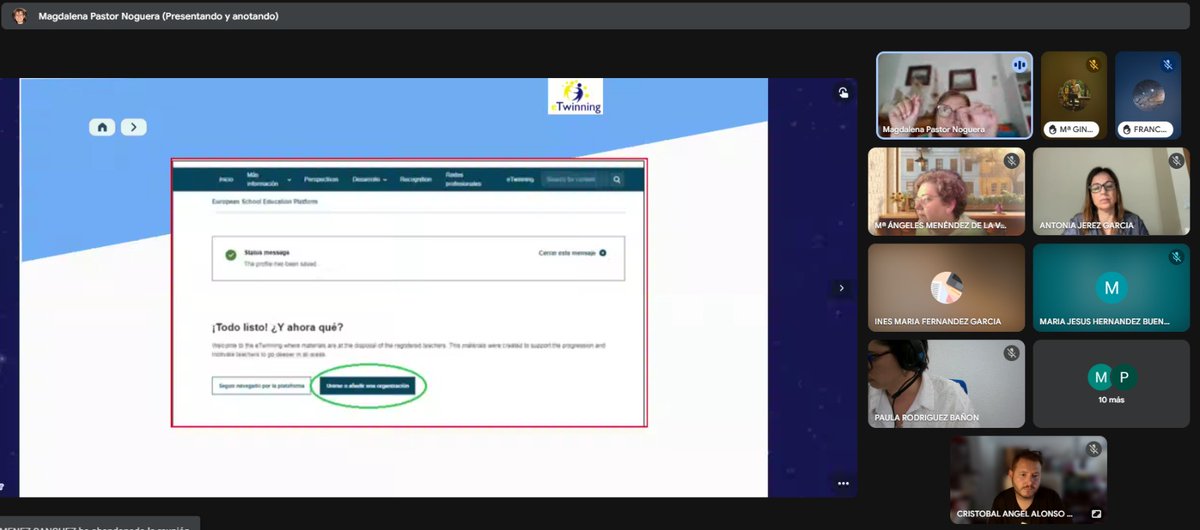Click the round icon next to 'Cerrar este mensaje'

[603, 253]
